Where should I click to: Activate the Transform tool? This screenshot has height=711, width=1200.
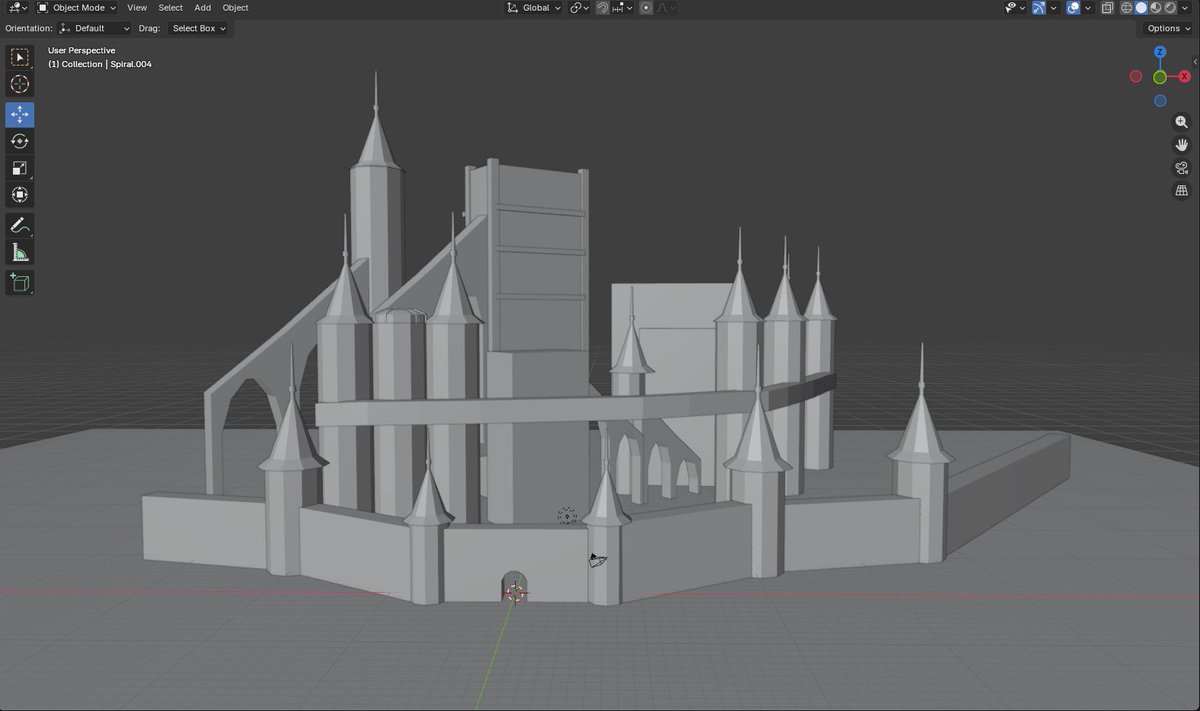(20, 195)
